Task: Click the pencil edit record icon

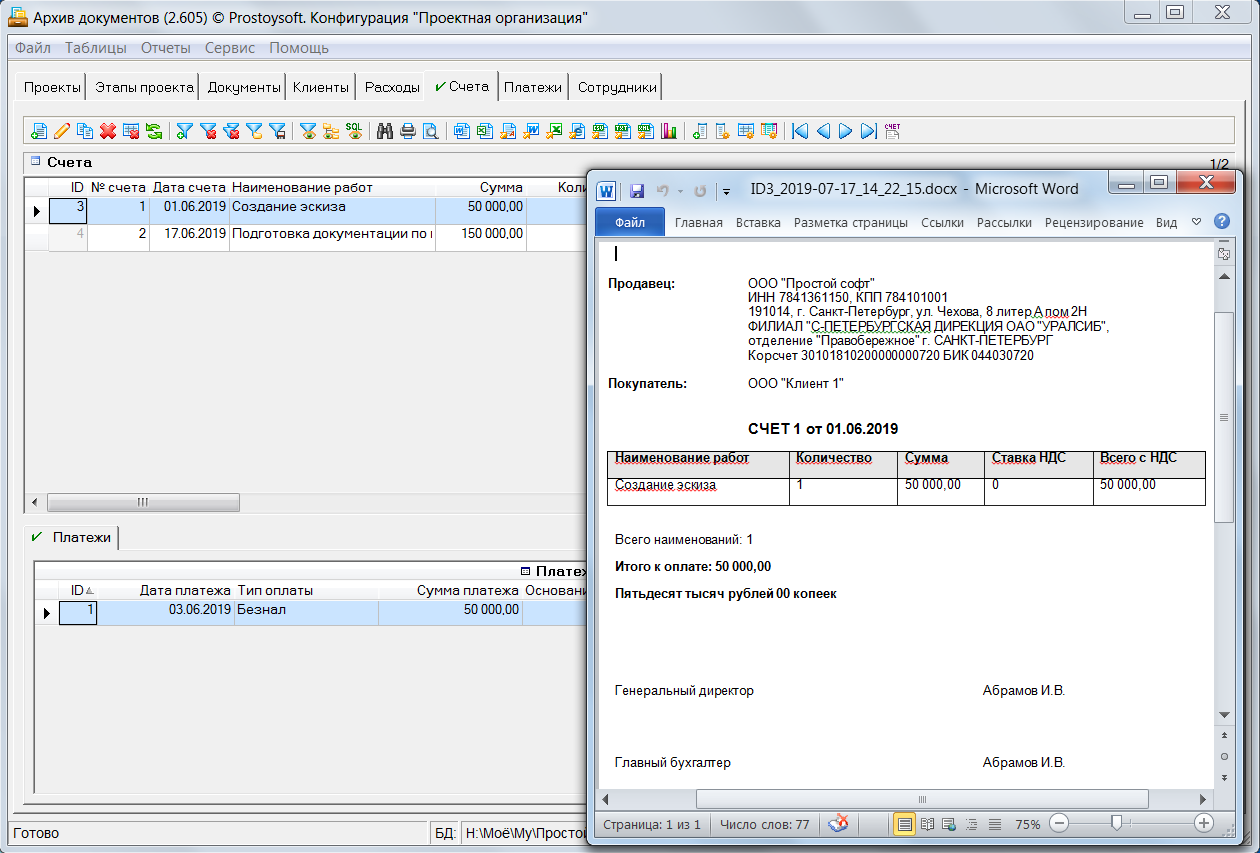Action: (62, 131)
